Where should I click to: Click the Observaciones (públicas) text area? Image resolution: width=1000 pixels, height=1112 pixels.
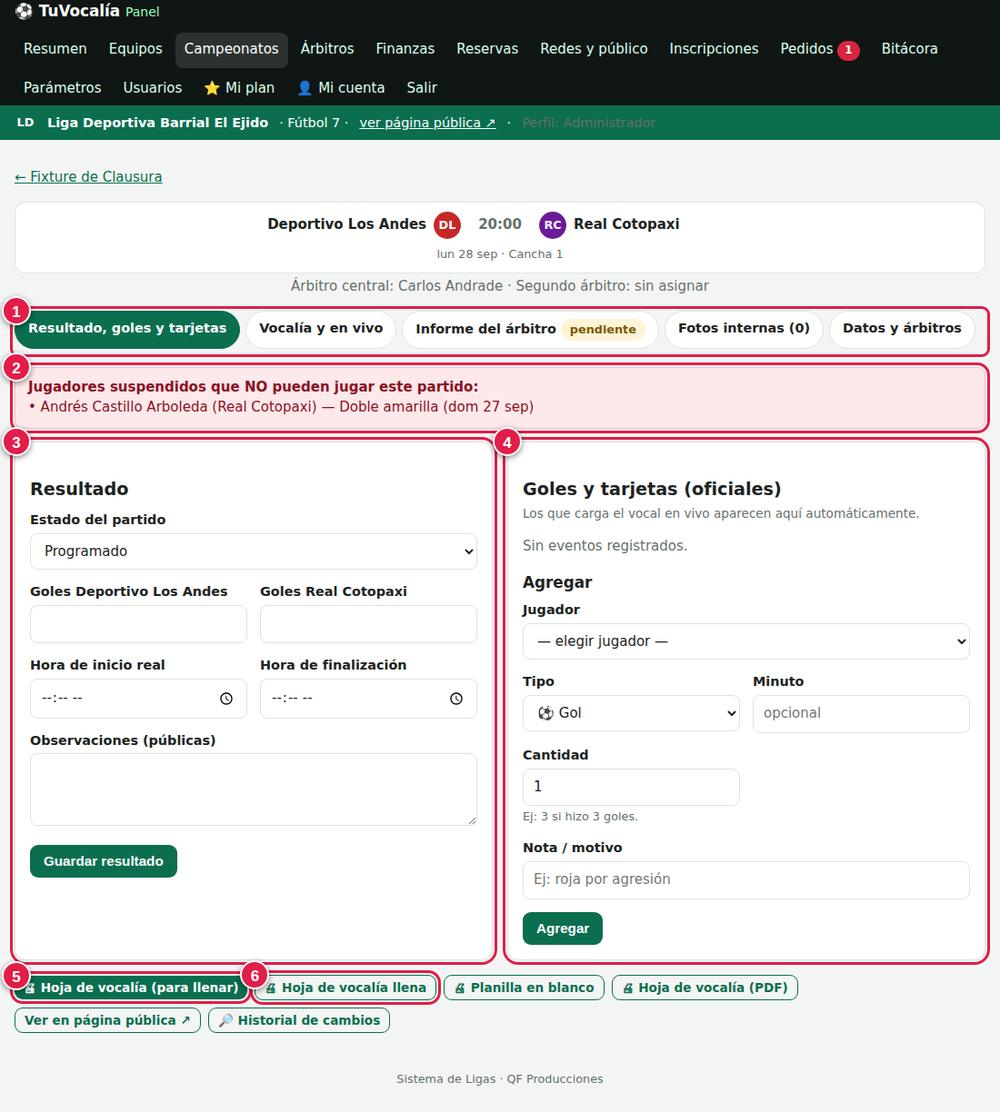pos(253,789)
